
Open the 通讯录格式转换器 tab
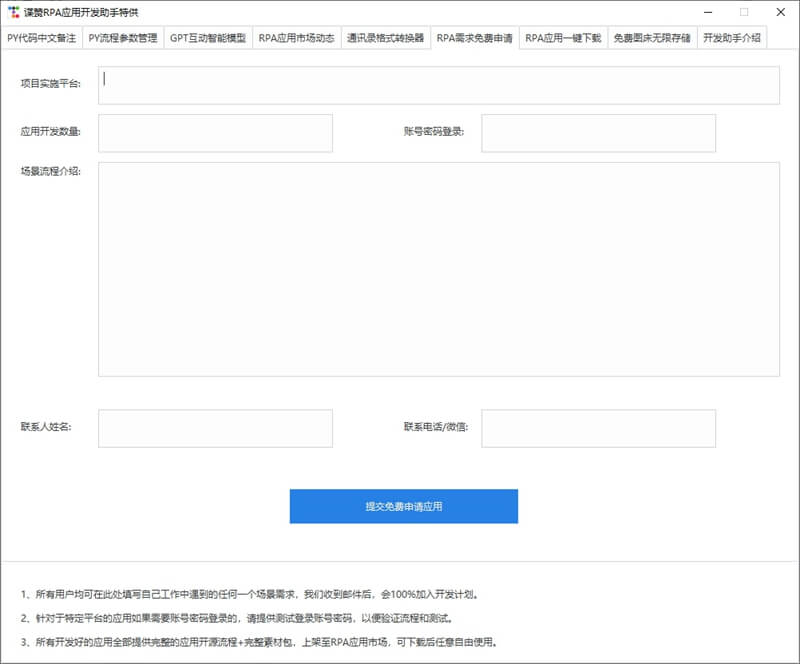[386, 38]
